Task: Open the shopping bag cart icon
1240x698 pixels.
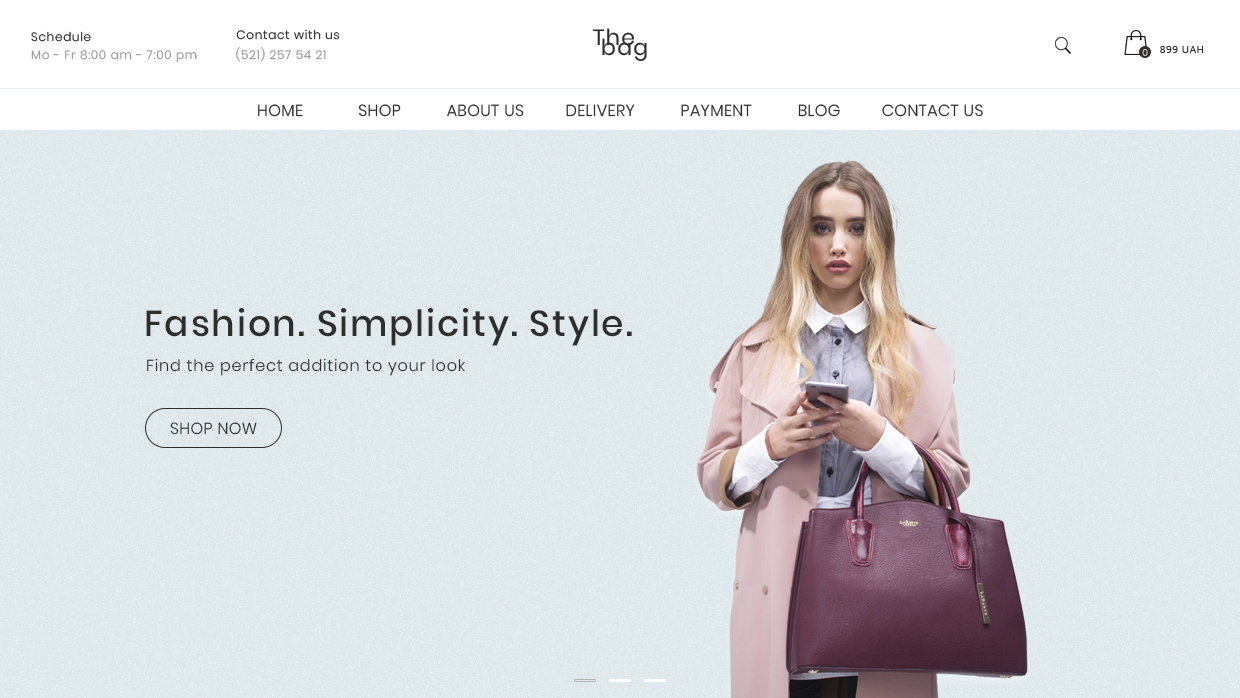Action: pyautogui.click(x=1135, y=43)
